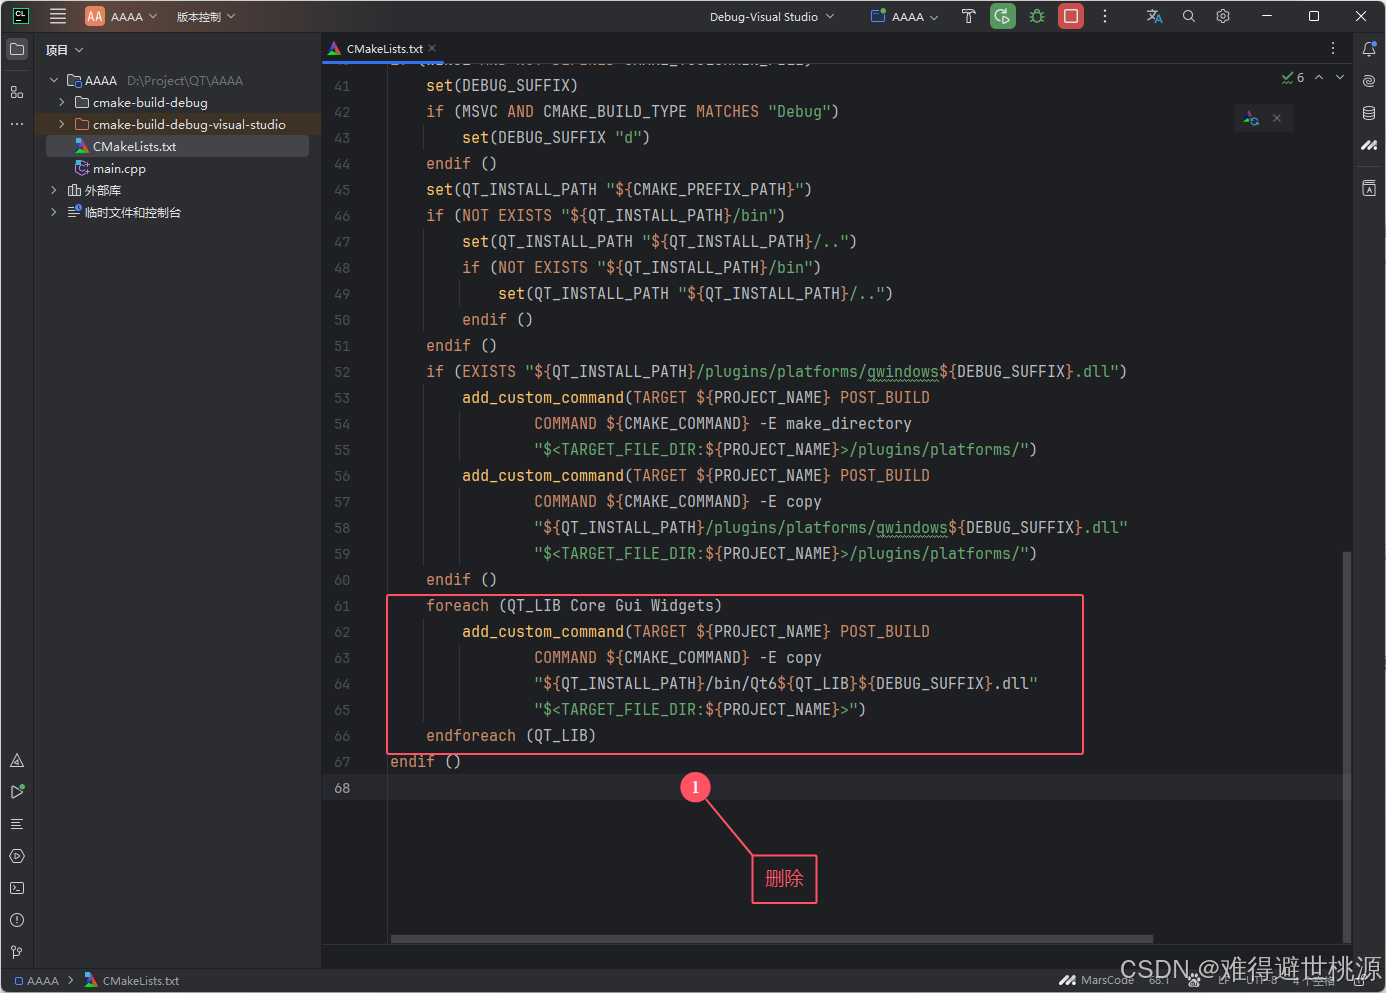Click the Reload CMake changes floating icon
The height and width of the screenshot is (993, 1386).
[1251, 118]
